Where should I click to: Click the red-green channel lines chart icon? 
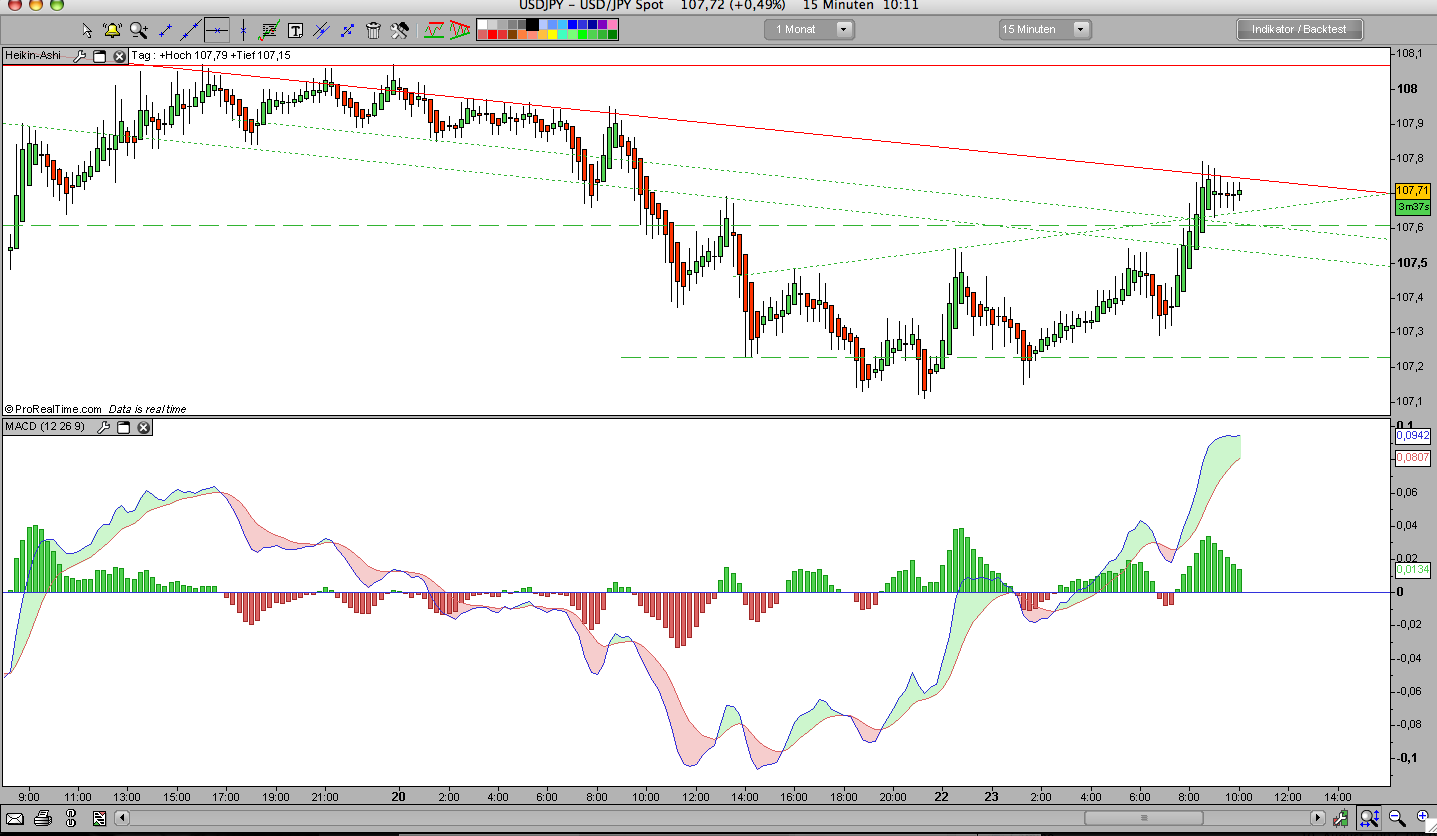click(433, 30)
